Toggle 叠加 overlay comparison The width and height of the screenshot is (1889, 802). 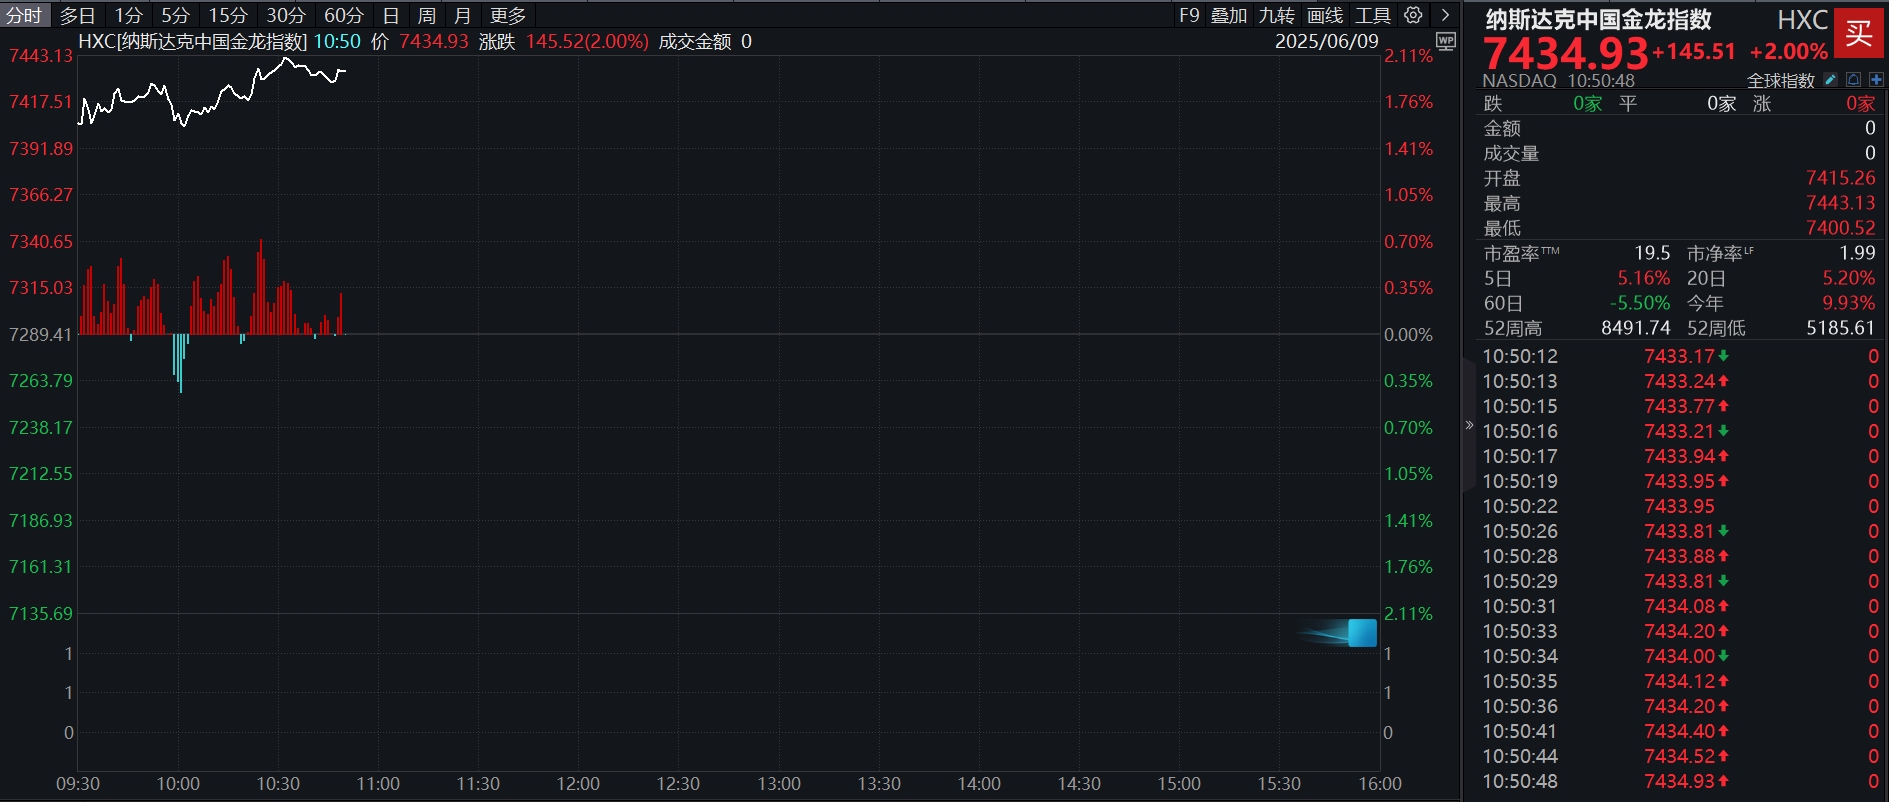(1229, 15)
